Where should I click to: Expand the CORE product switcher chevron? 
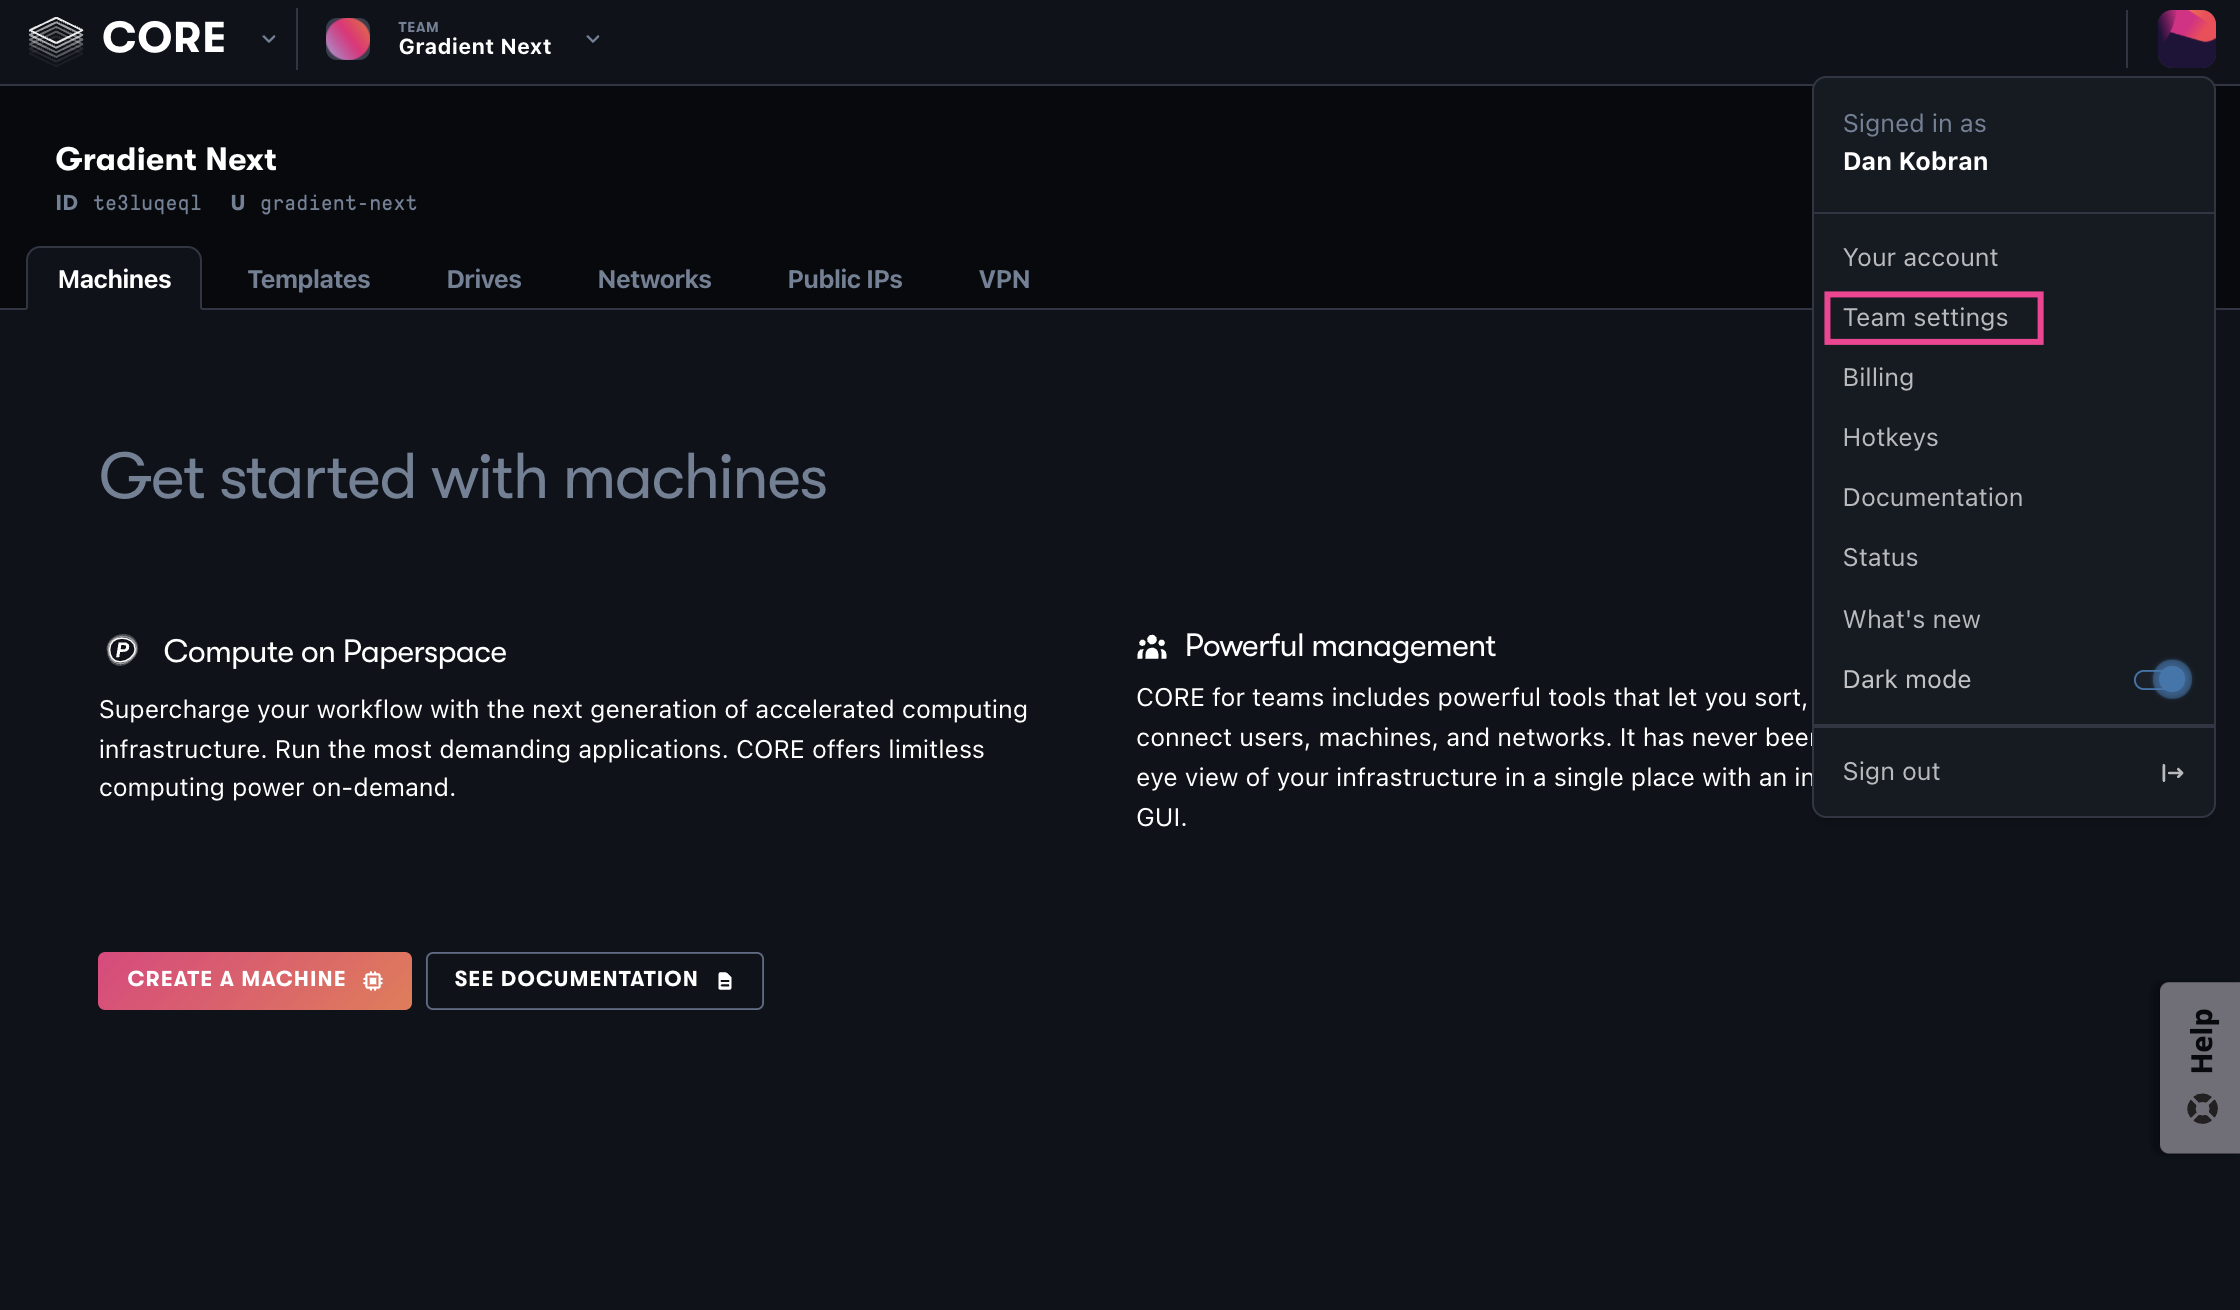click(268, 39)
